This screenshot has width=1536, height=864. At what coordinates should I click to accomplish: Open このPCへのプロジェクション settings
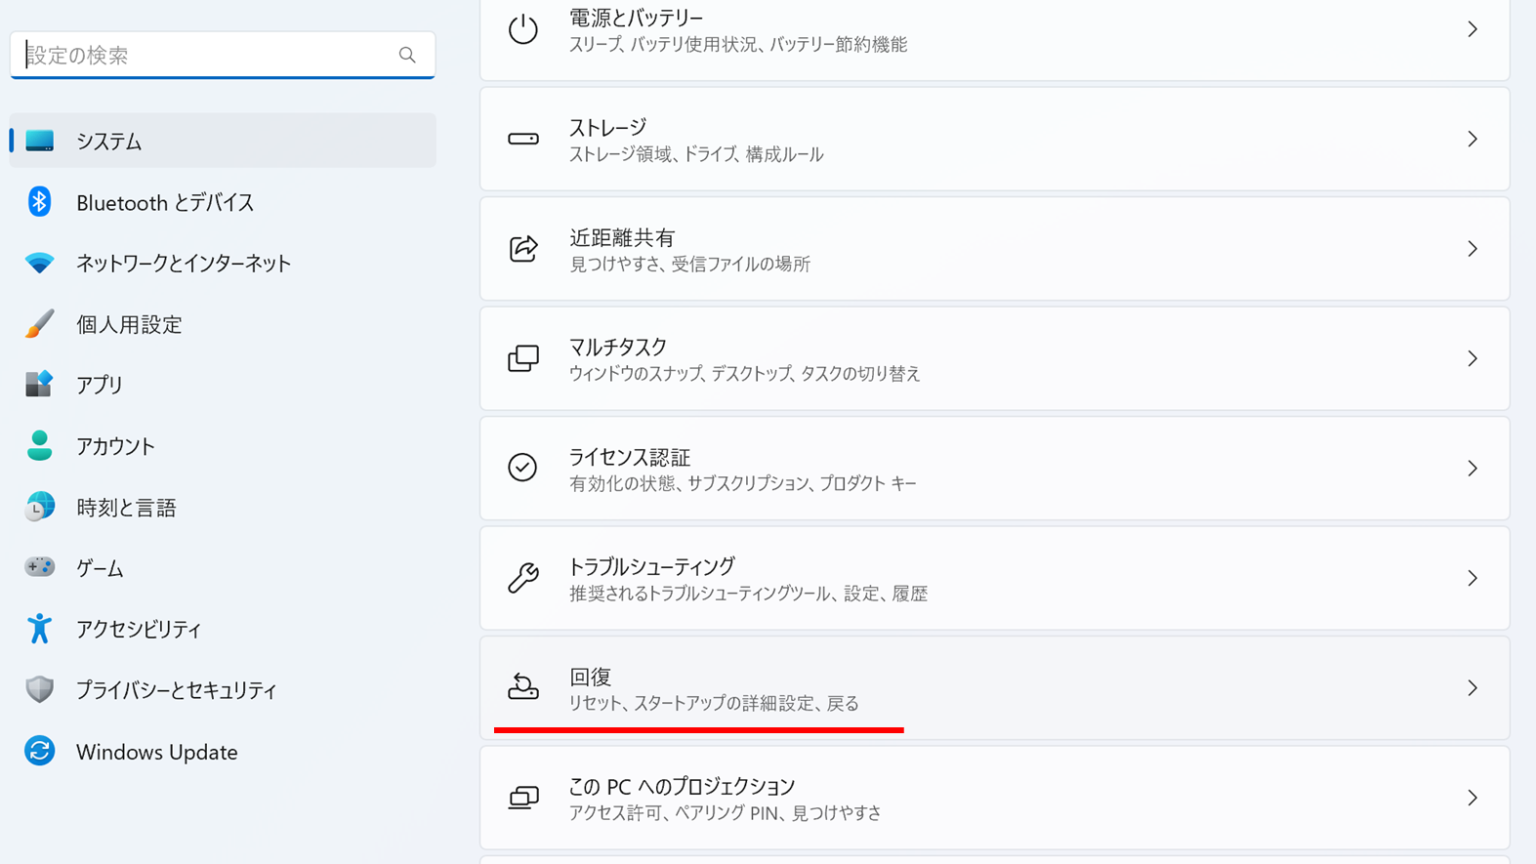[x=994, y=797]
